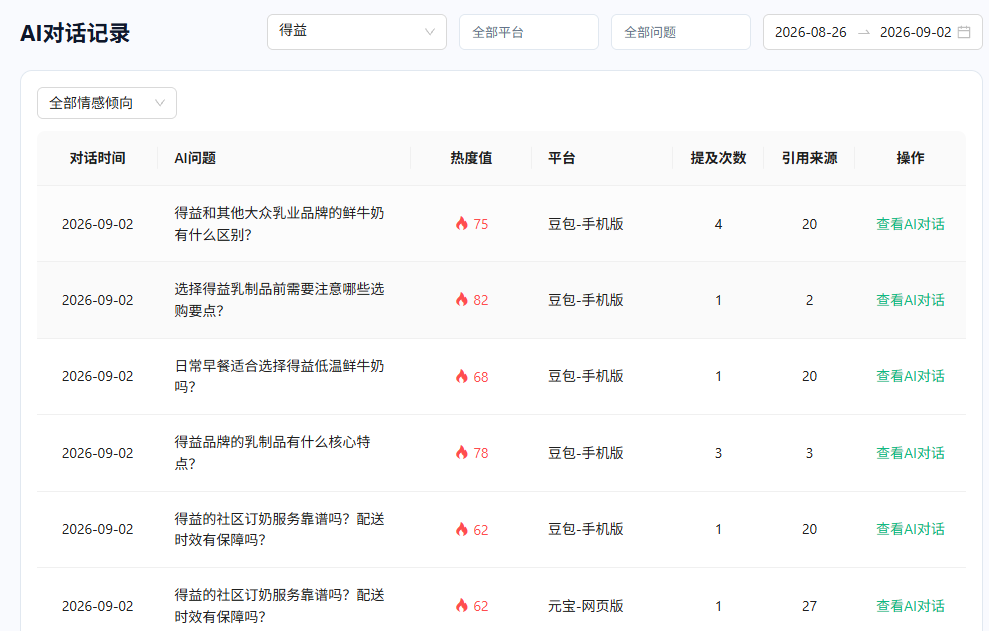Click platform 元宝-网页版 cell
This screenshot has width=989, height=631.
tap(585, 606)
